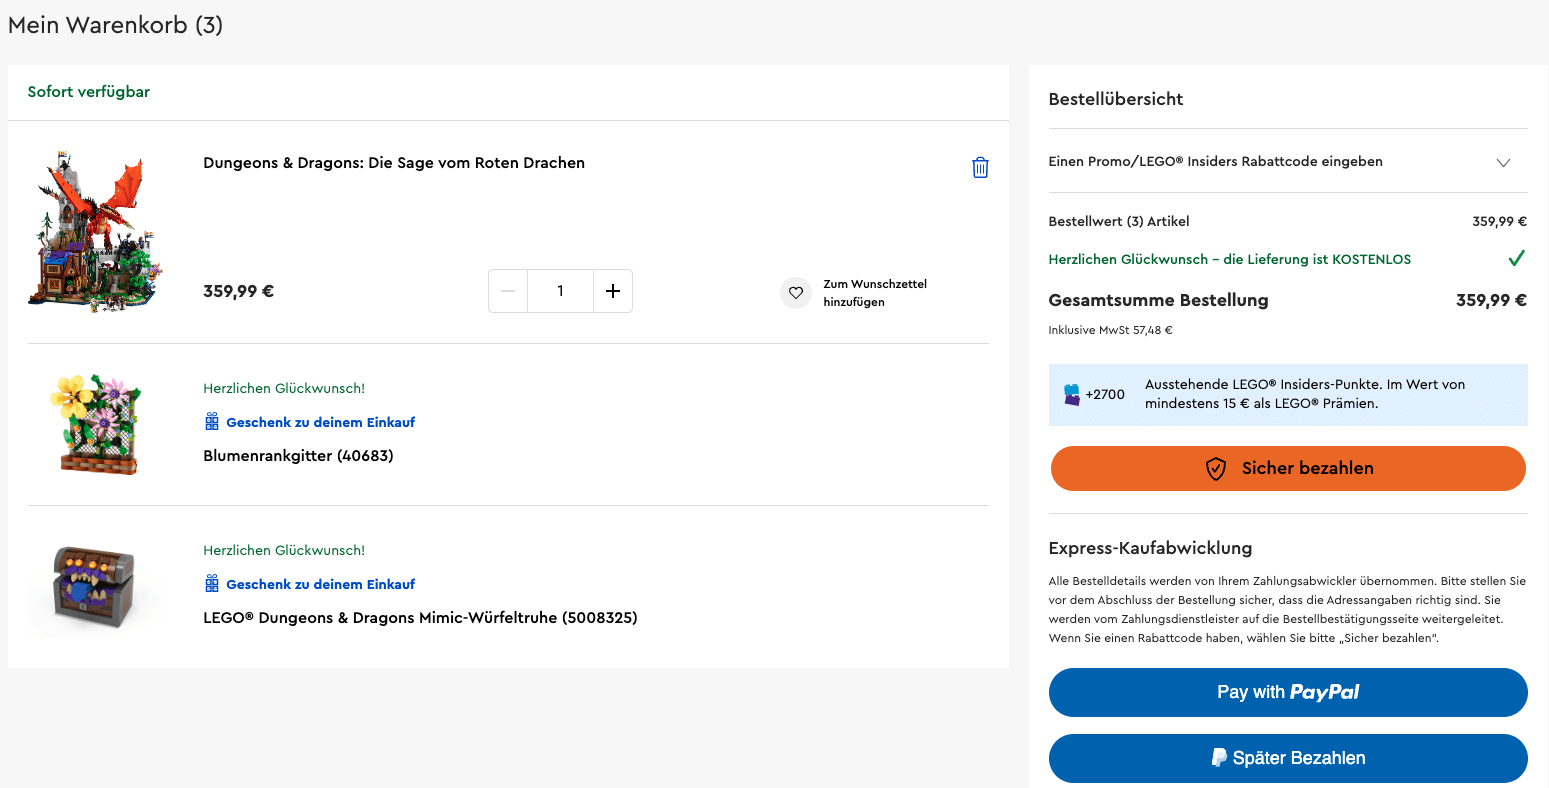This screenshot has width=1549, height=788.
Task: Pay with PayPal button
Action: pyautogui.click(x=1288, y=692)
